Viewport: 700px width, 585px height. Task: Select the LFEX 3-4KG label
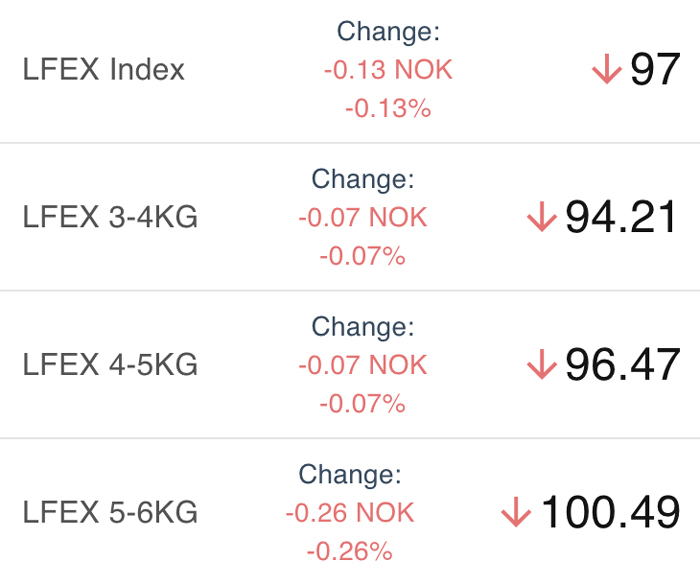(x=110, y=217)
